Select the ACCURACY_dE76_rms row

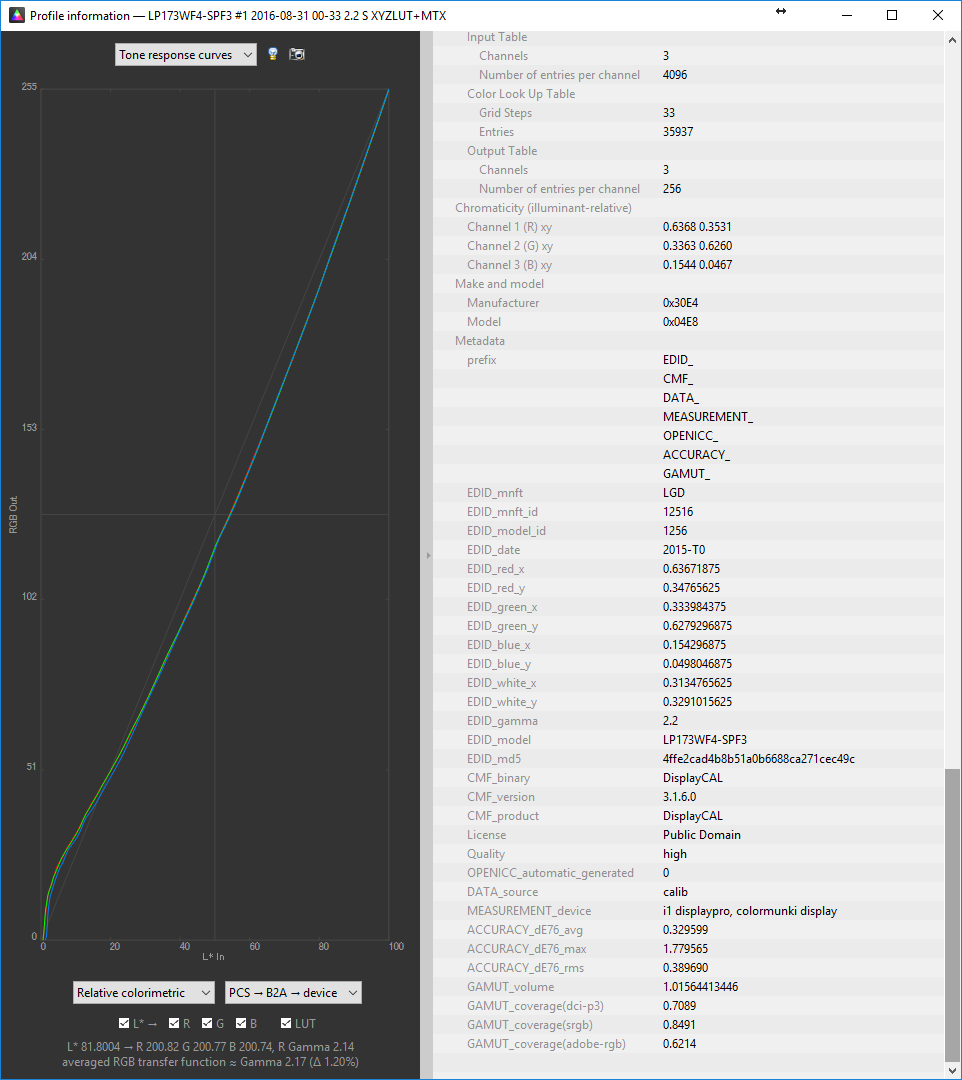coord(689,968)
